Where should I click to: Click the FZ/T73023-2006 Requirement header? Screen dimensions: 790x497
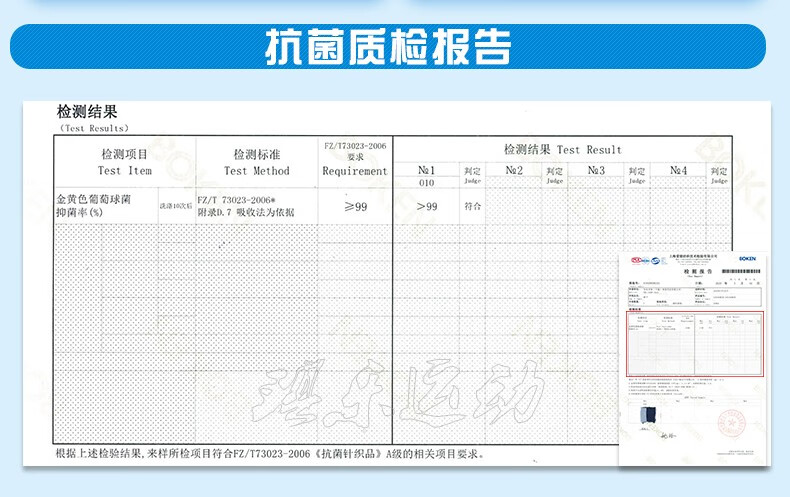(355, 158)
